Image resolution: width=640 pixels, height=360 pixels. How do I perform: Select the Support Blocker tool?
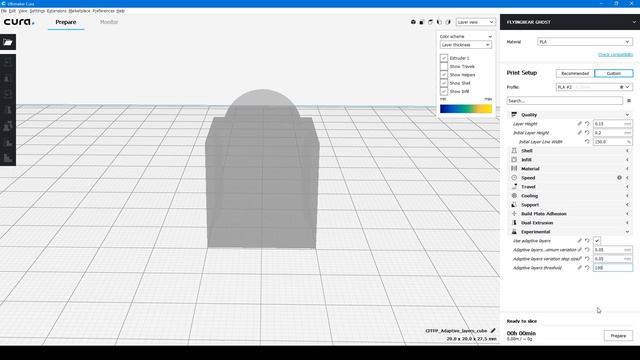[8, 142]
